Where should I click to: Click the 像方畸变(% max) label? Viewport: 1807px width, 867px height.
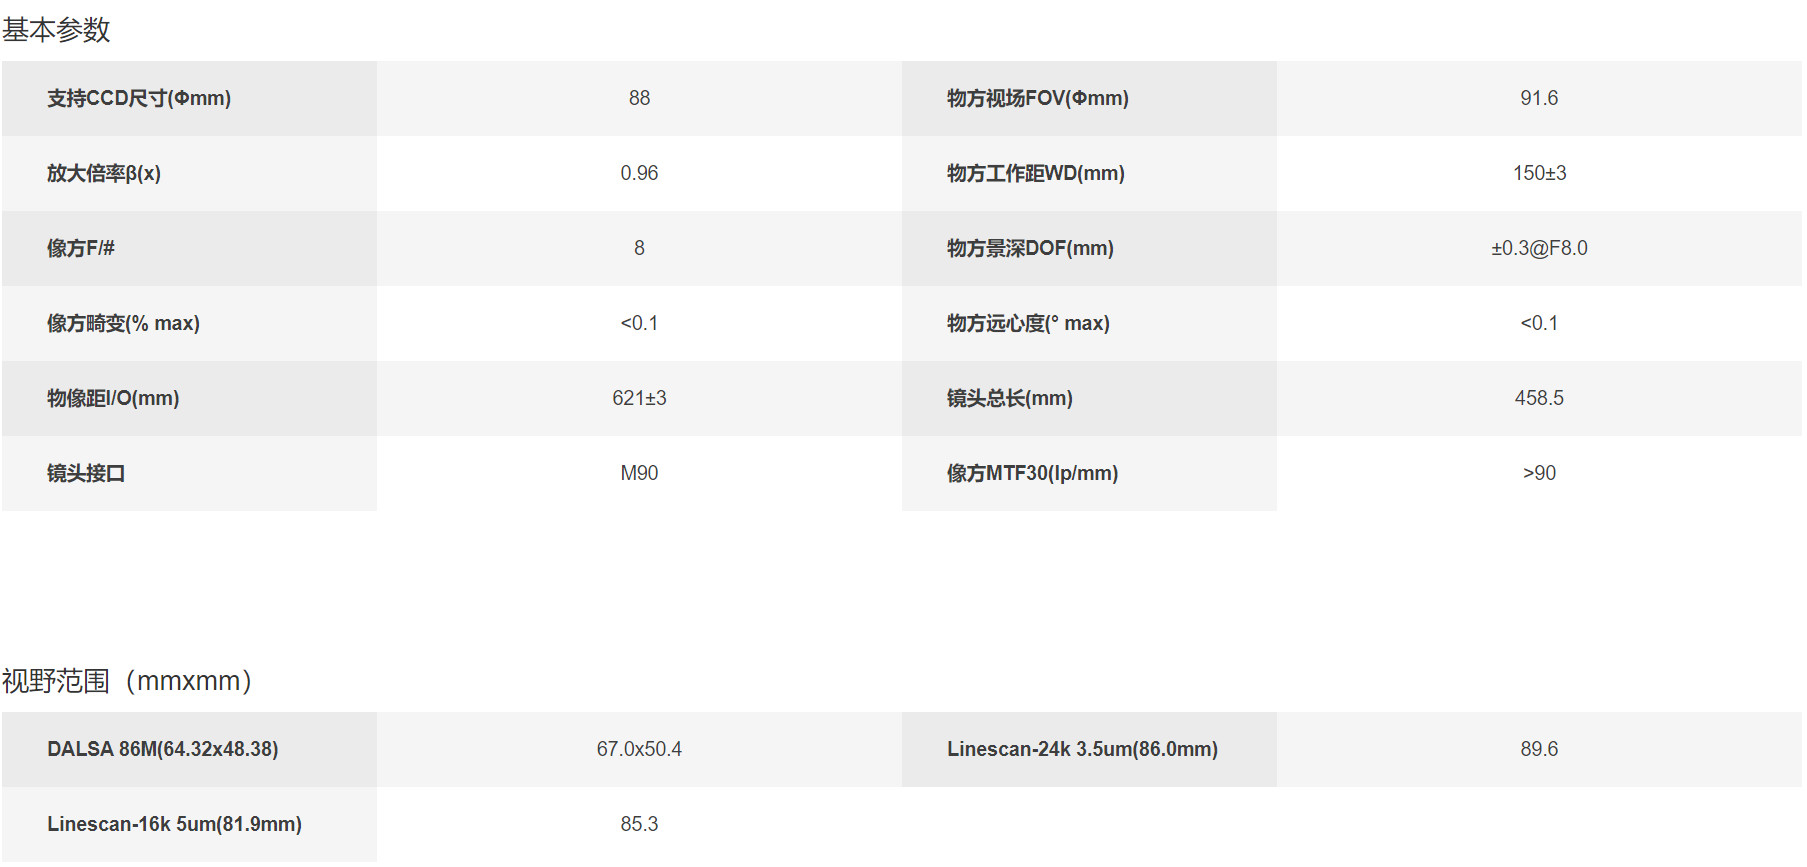(x=123, y=323)
